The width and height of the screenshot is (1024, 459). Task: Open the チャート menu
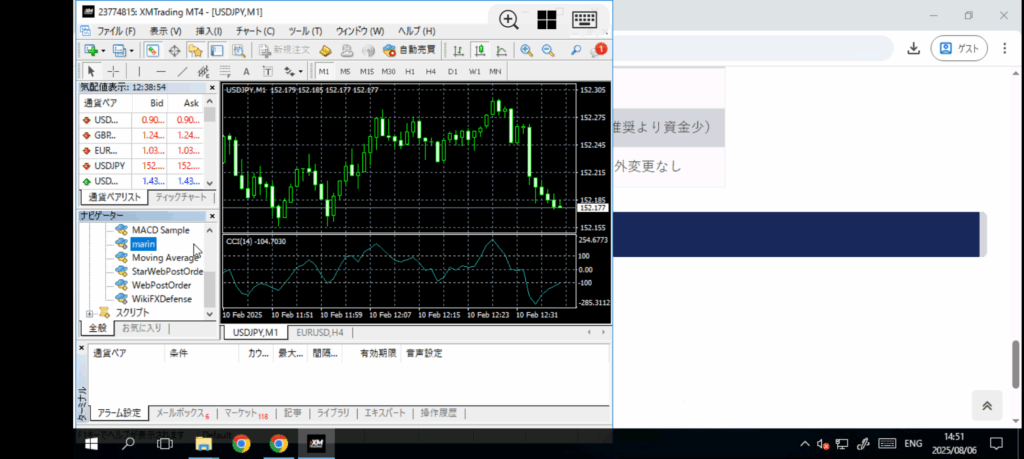click(255, 31)
